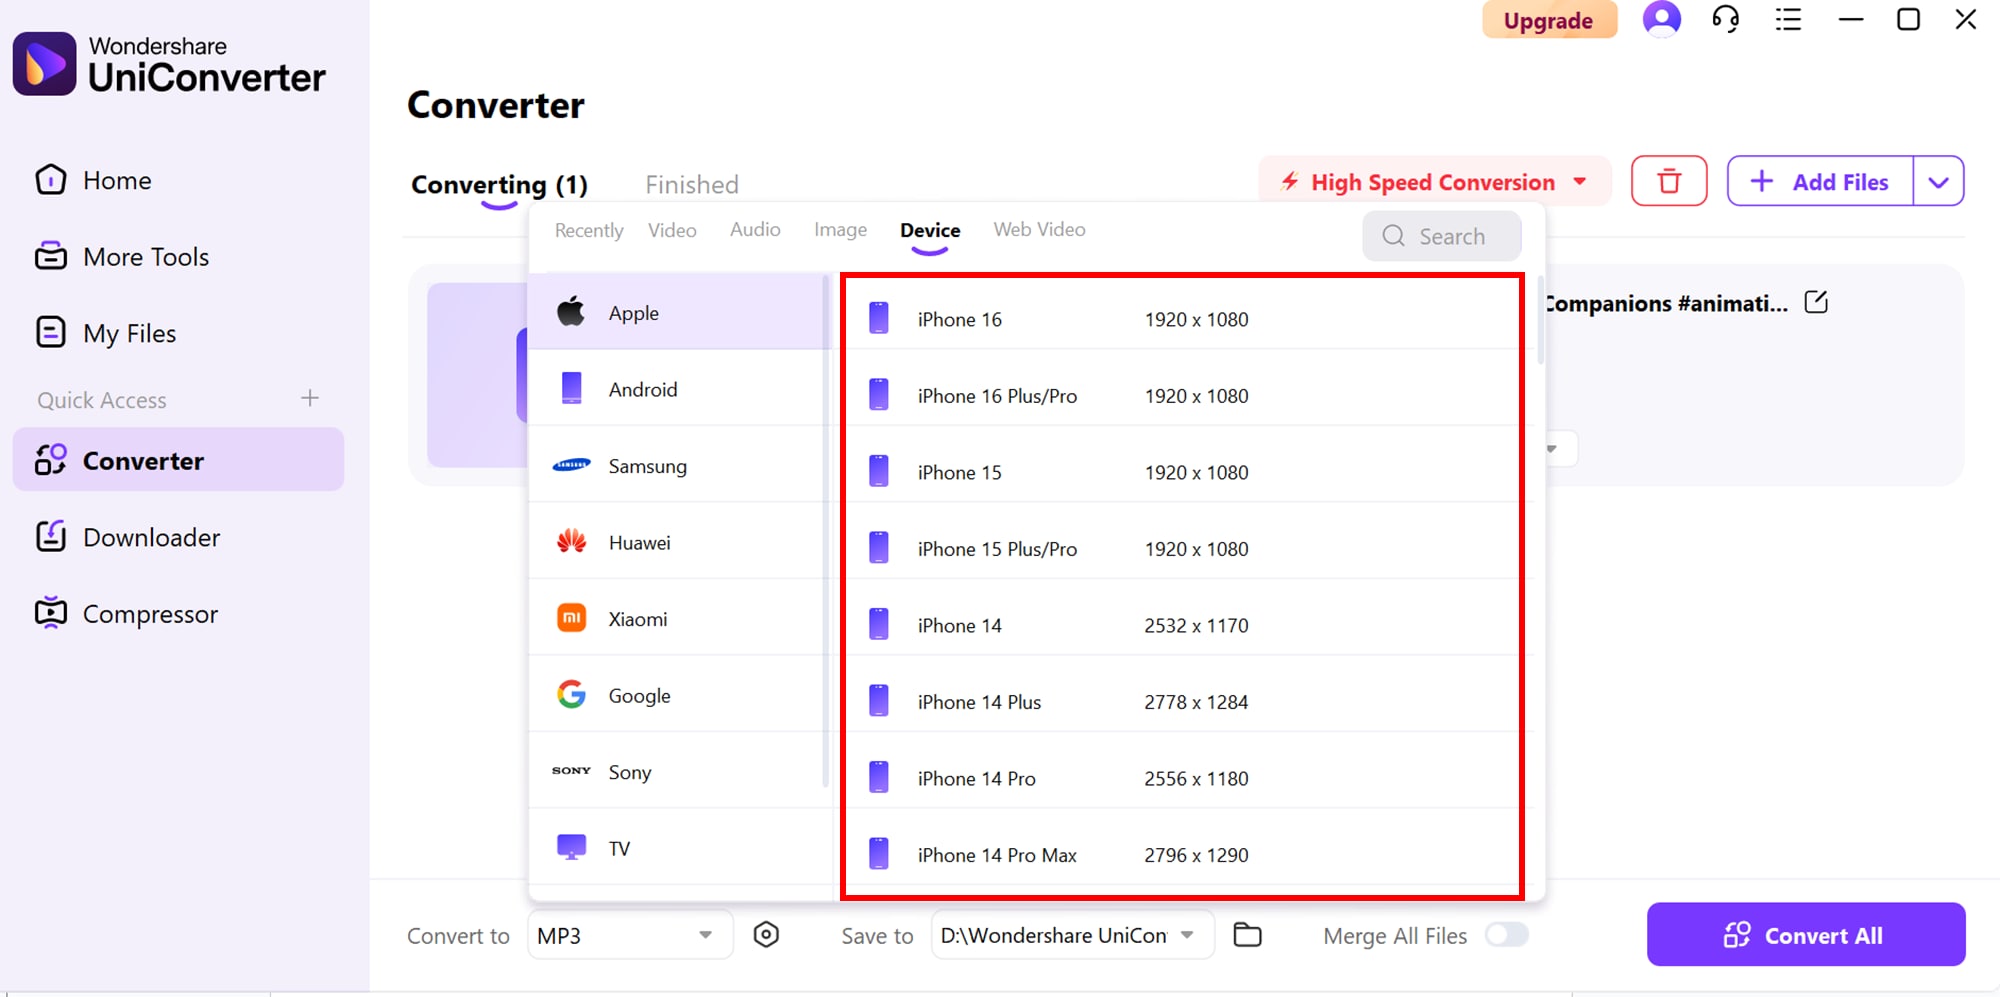Open output format settings gear
Image resolution: width=2000 pixels, height=997 pixels.
pyautogui.click(x=766, y=935)
